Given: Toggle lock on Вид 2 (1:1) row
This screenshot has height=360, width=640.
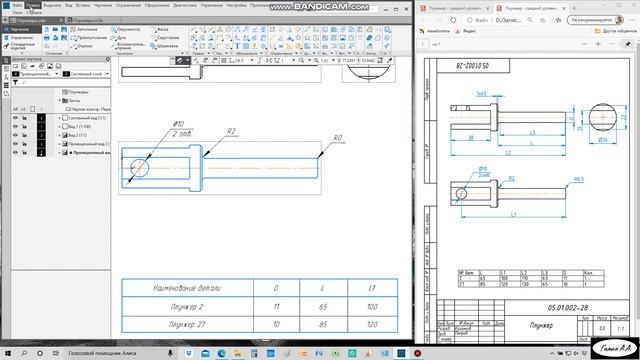Looking at the screenshot, I should pos(24,135).
